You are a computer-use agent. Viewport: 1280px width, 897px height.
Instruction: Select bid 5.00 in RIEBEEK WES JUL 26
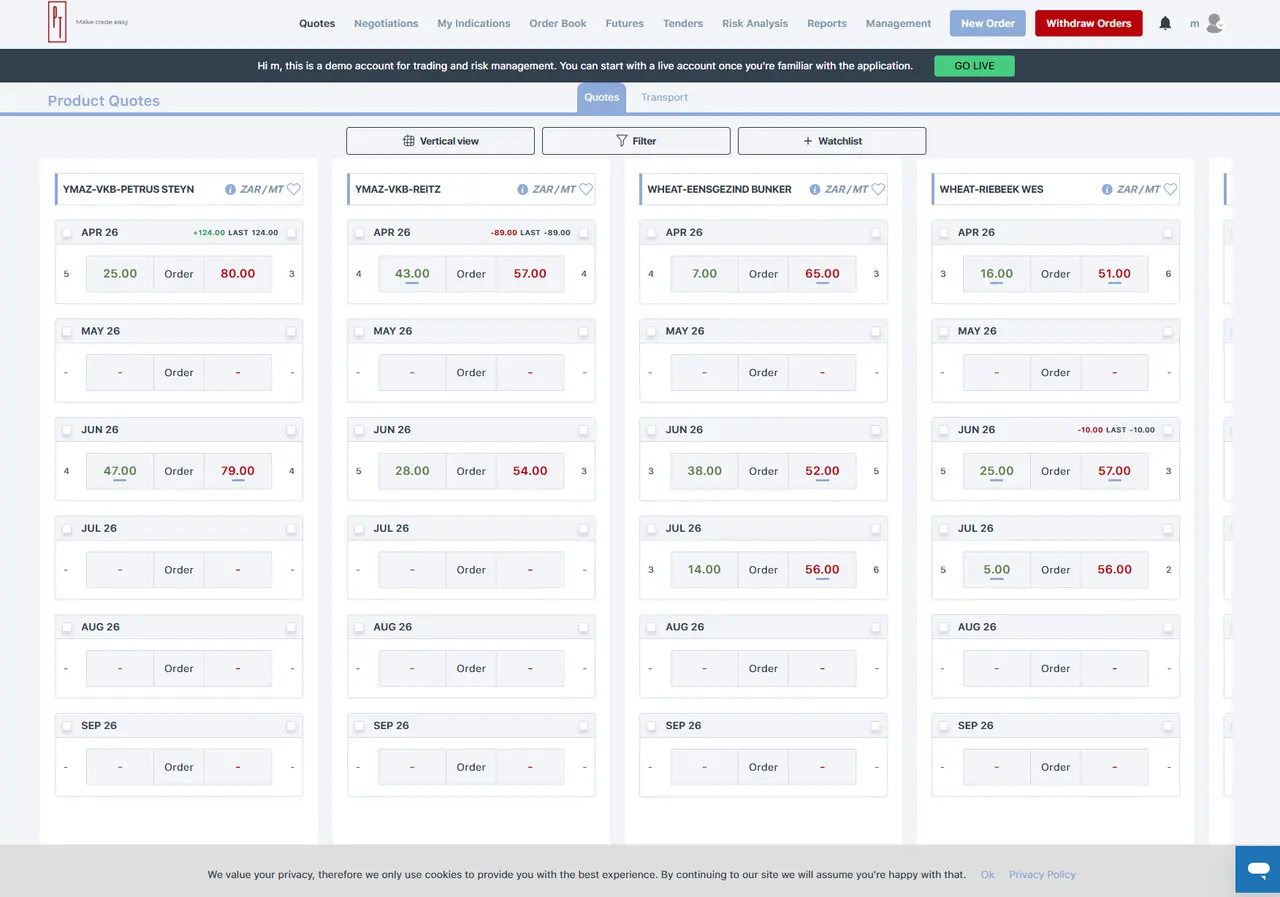[996, 570]
